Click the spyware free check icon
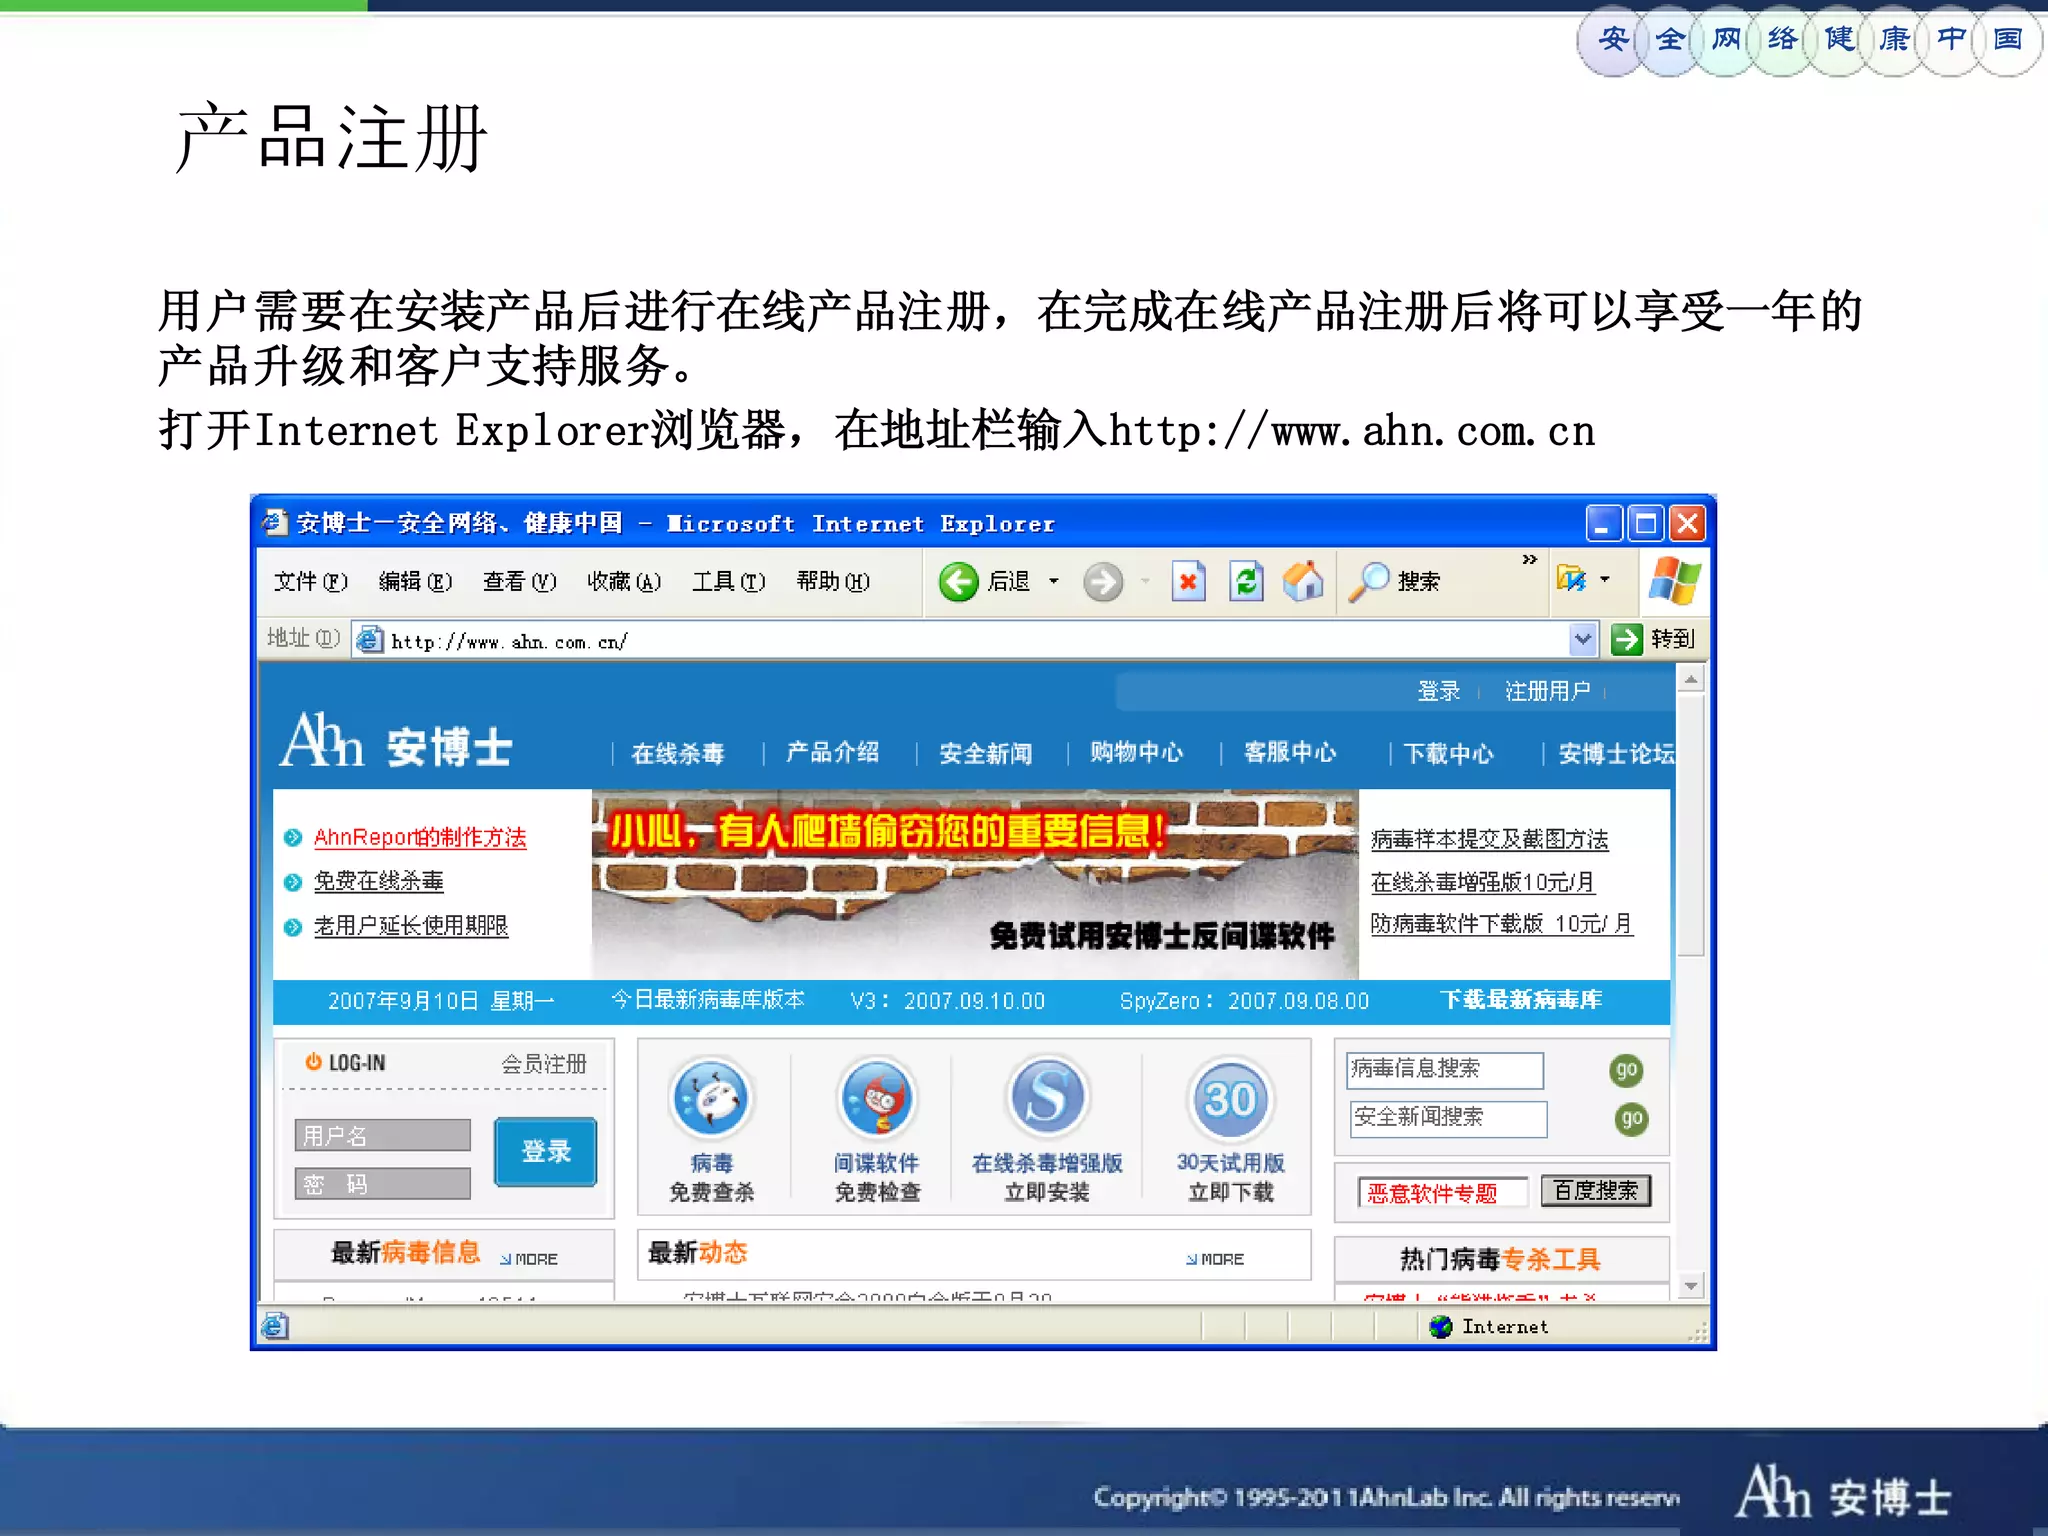2048x1536 pixels. click(x=876, y=1098)
